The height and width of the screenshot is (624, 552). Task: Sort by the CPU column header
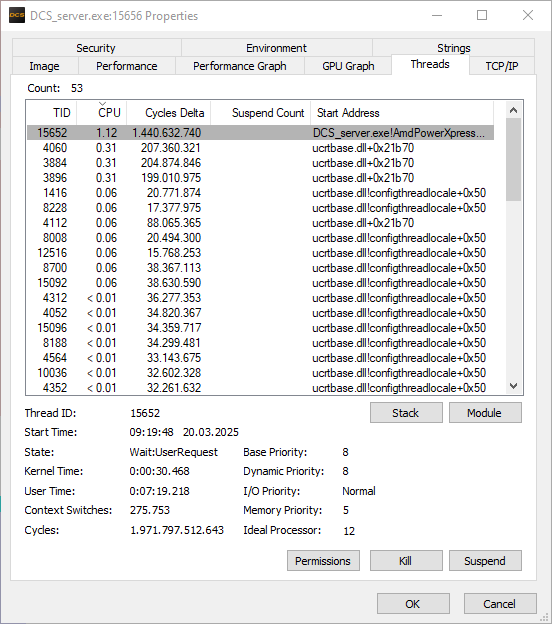tap(102, 113)
